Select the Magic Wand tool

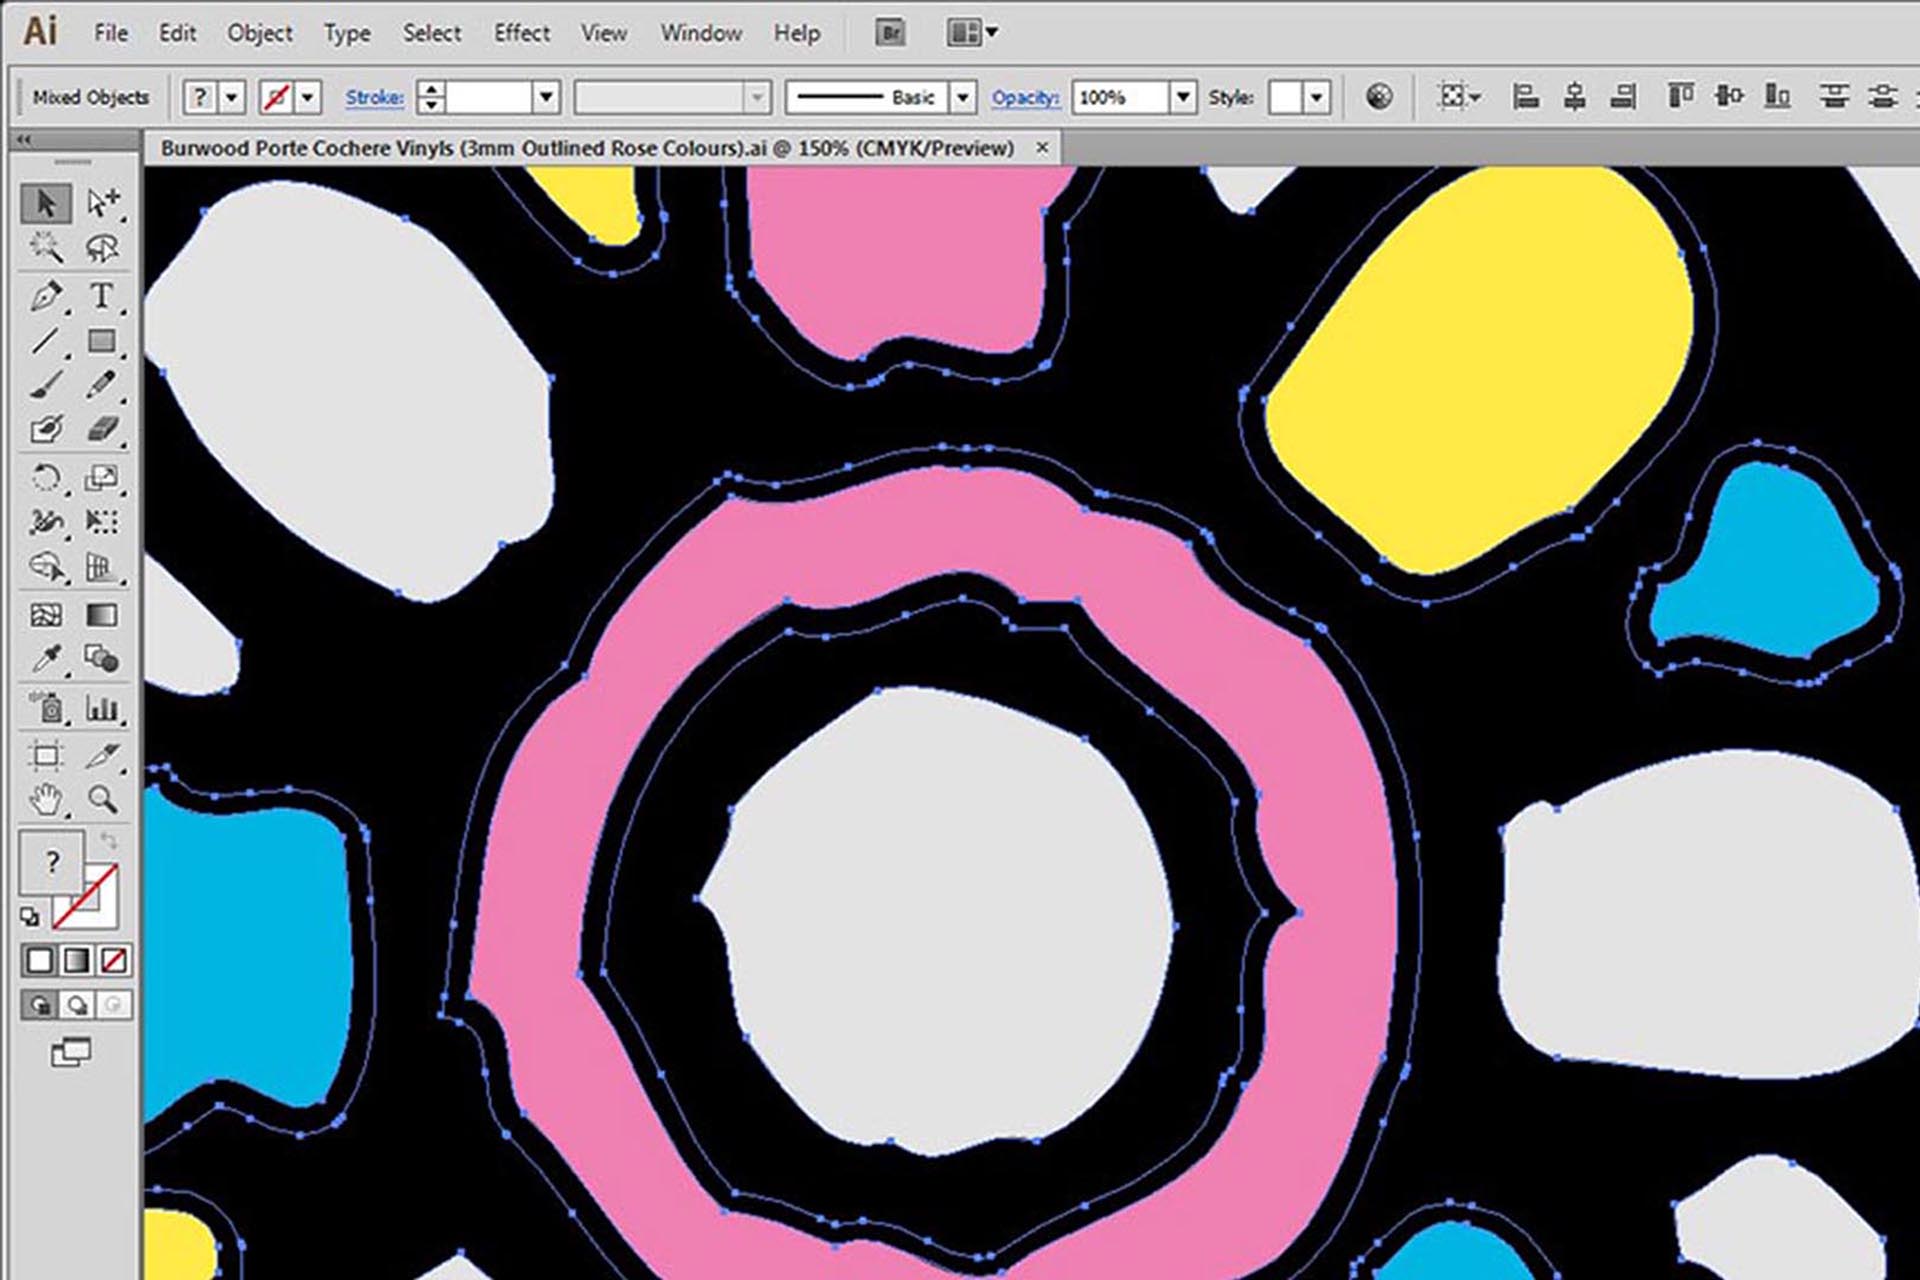(45, 247)
